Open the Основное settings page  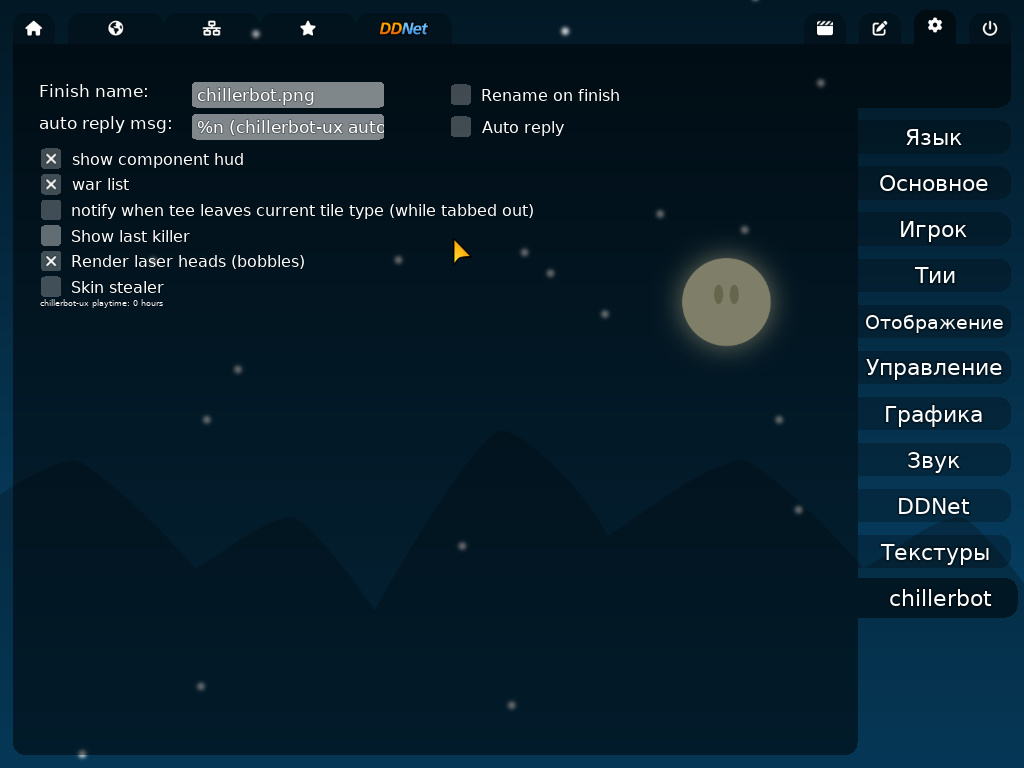pyautogui.click(x=934, y=184)
